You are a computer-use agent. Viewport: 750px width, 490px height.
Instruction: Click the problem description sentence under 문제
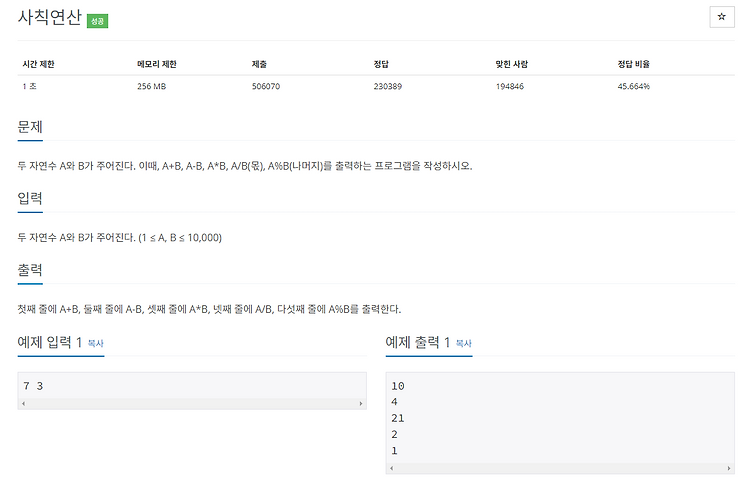click(x=245, y=166)
